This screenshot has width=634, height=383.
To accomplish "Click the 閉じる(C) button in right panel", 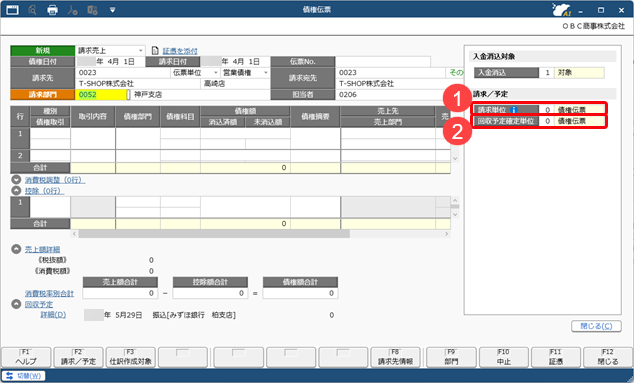I will coord(596,326).
